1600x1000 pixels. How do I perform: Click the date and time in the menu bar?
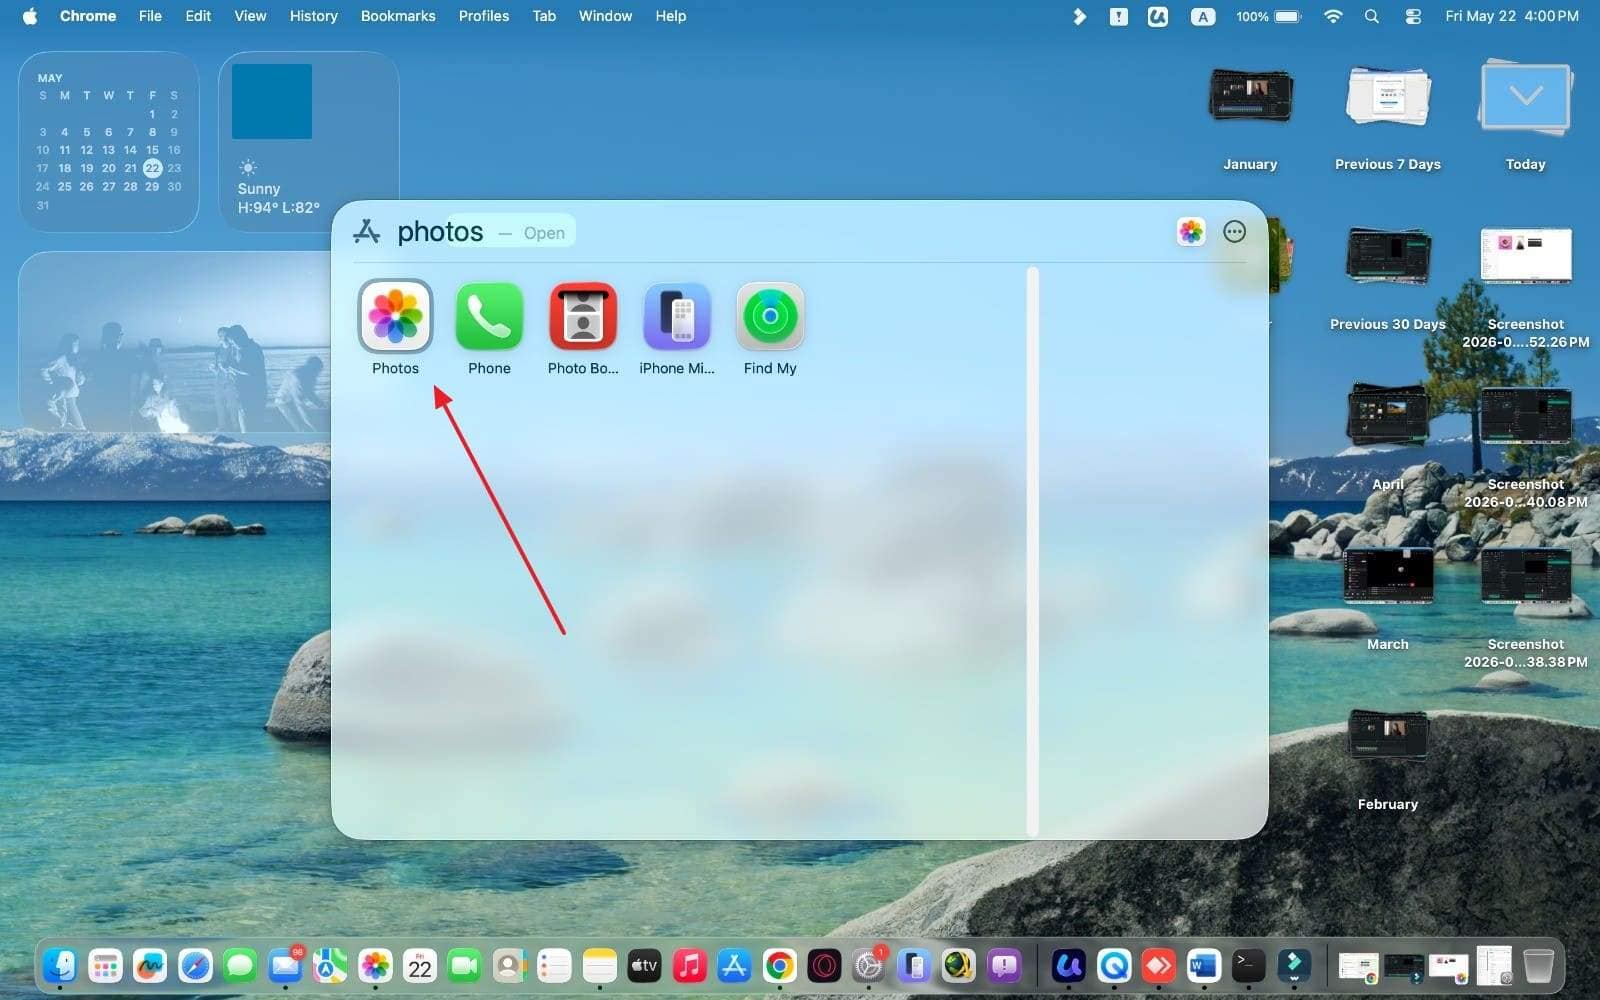[1512, 16]
